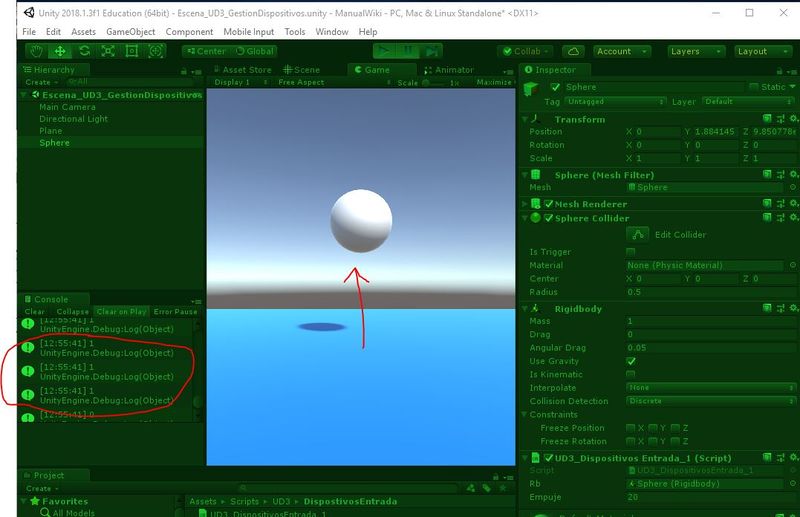Toggle the Is Kinematic checkbox
Viewport: 800px width, 517px height.
(x=631, y=375)
